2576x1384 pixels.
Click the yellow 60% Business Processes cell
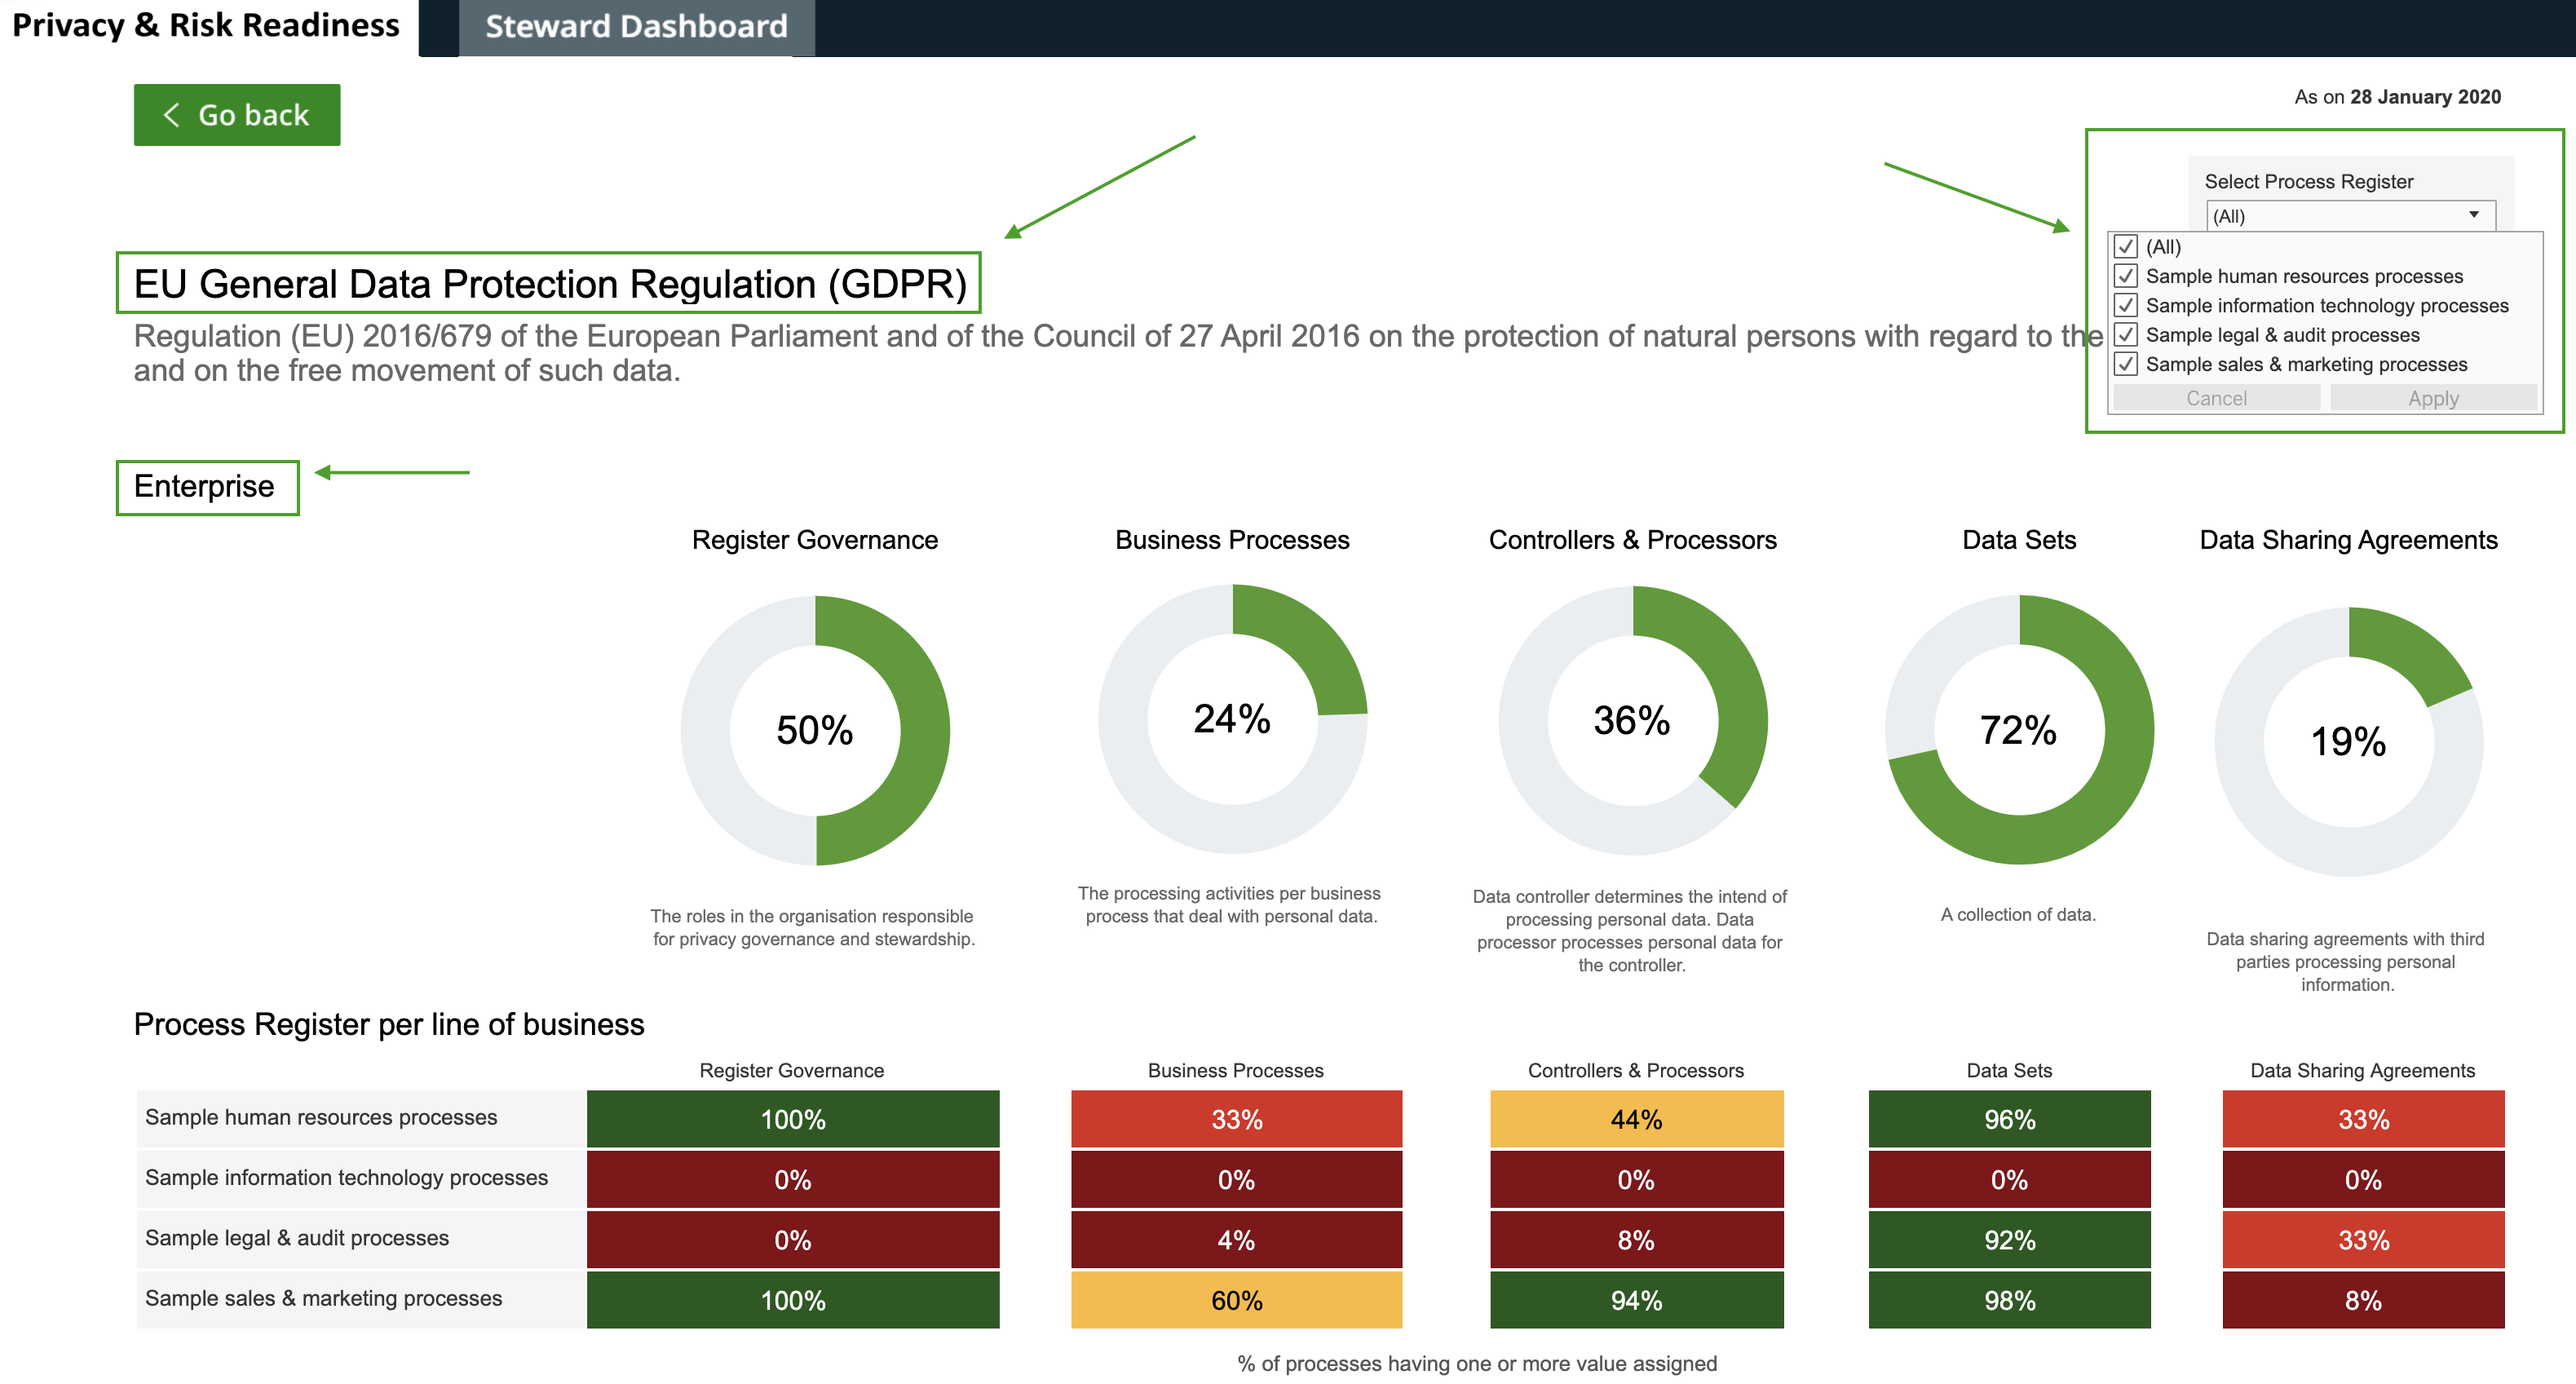pyautogui.click(x=1236, y=1300)
